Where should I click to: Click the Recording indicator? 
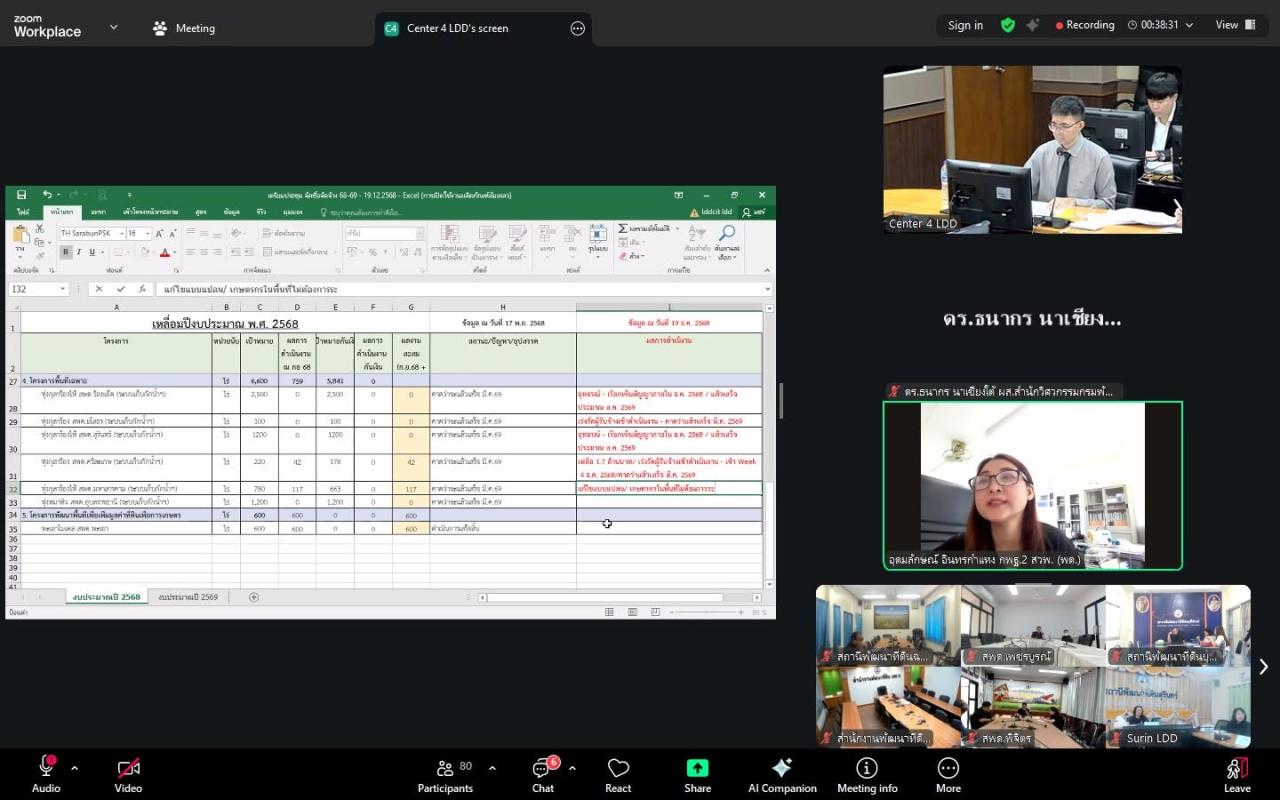[1085, 25]
